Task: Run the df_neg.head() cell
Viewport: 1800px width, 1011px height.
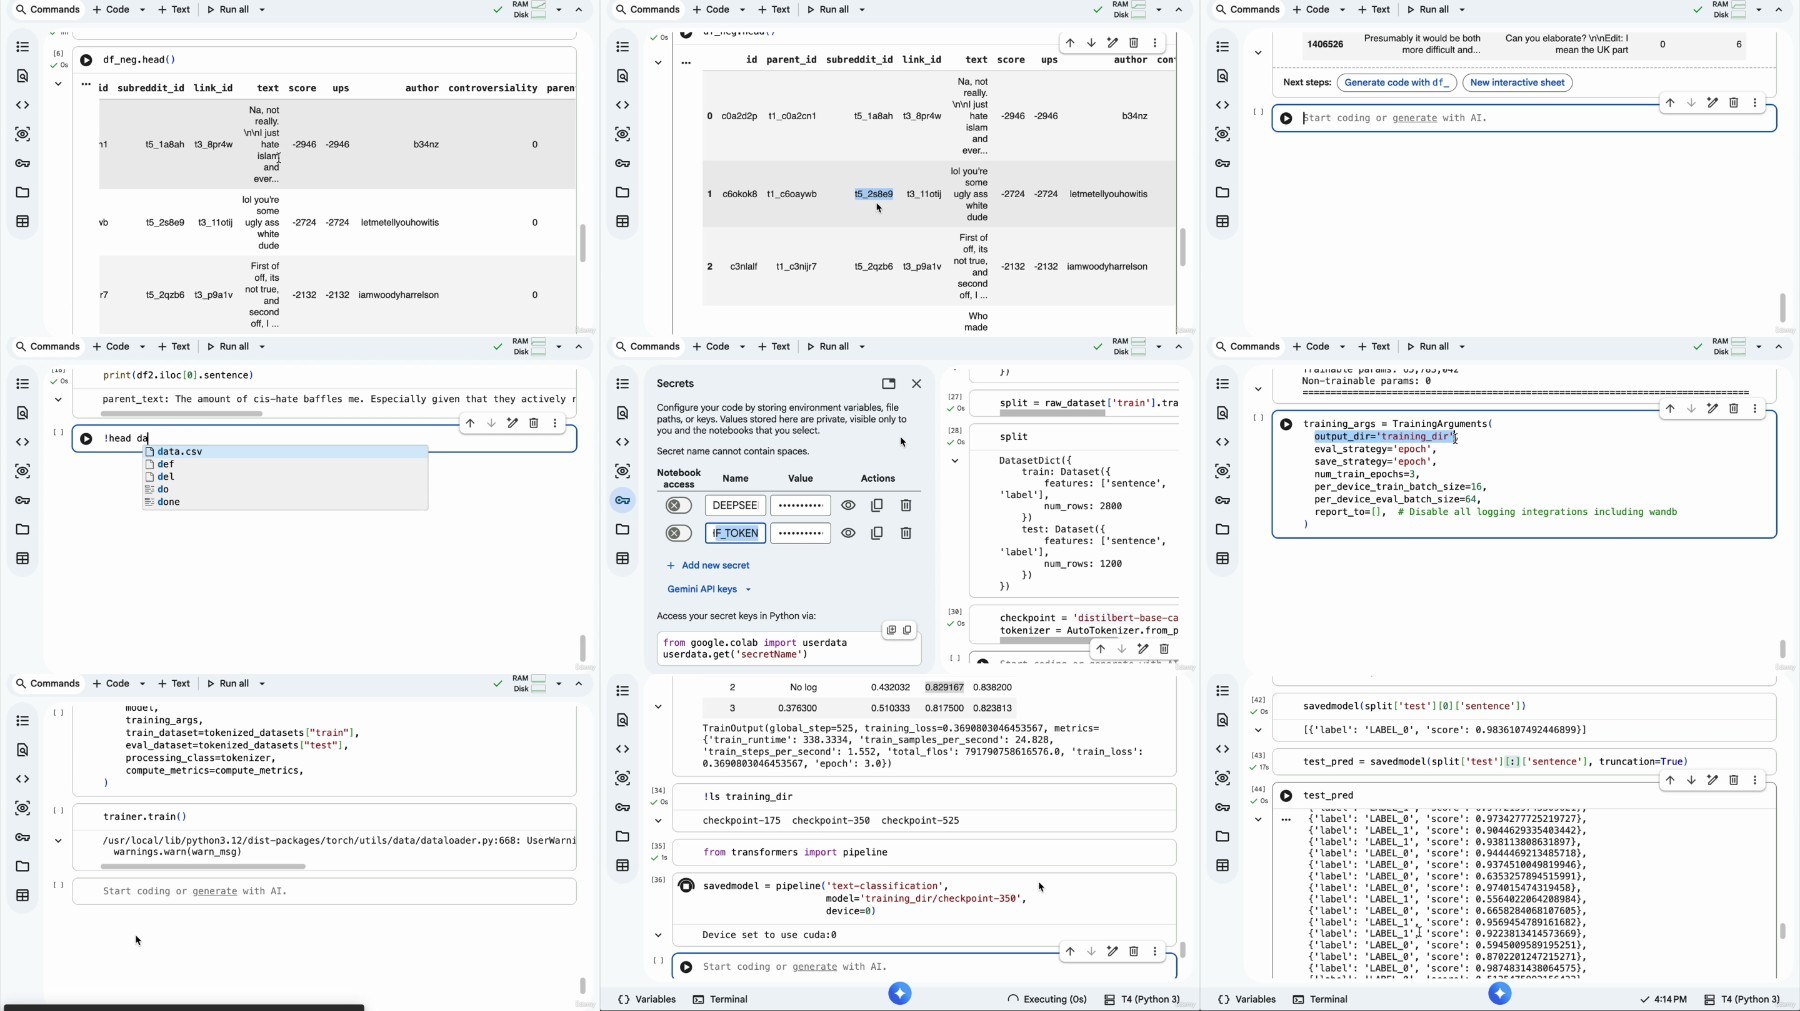Action: [x=86, y=60]
